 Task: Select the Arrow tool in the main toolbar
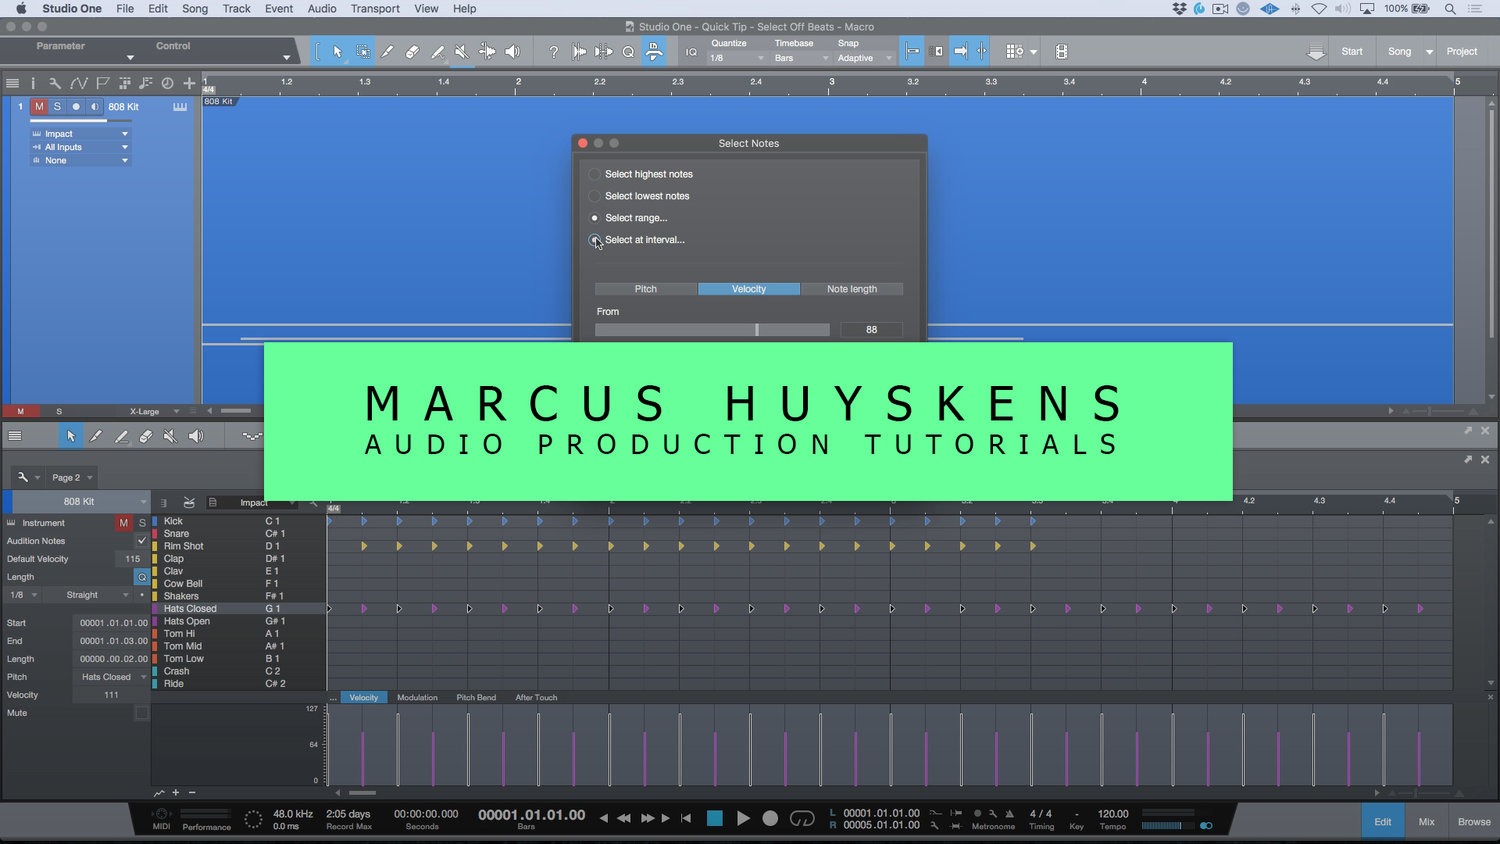pyautogui.click(x=337, y=51)
